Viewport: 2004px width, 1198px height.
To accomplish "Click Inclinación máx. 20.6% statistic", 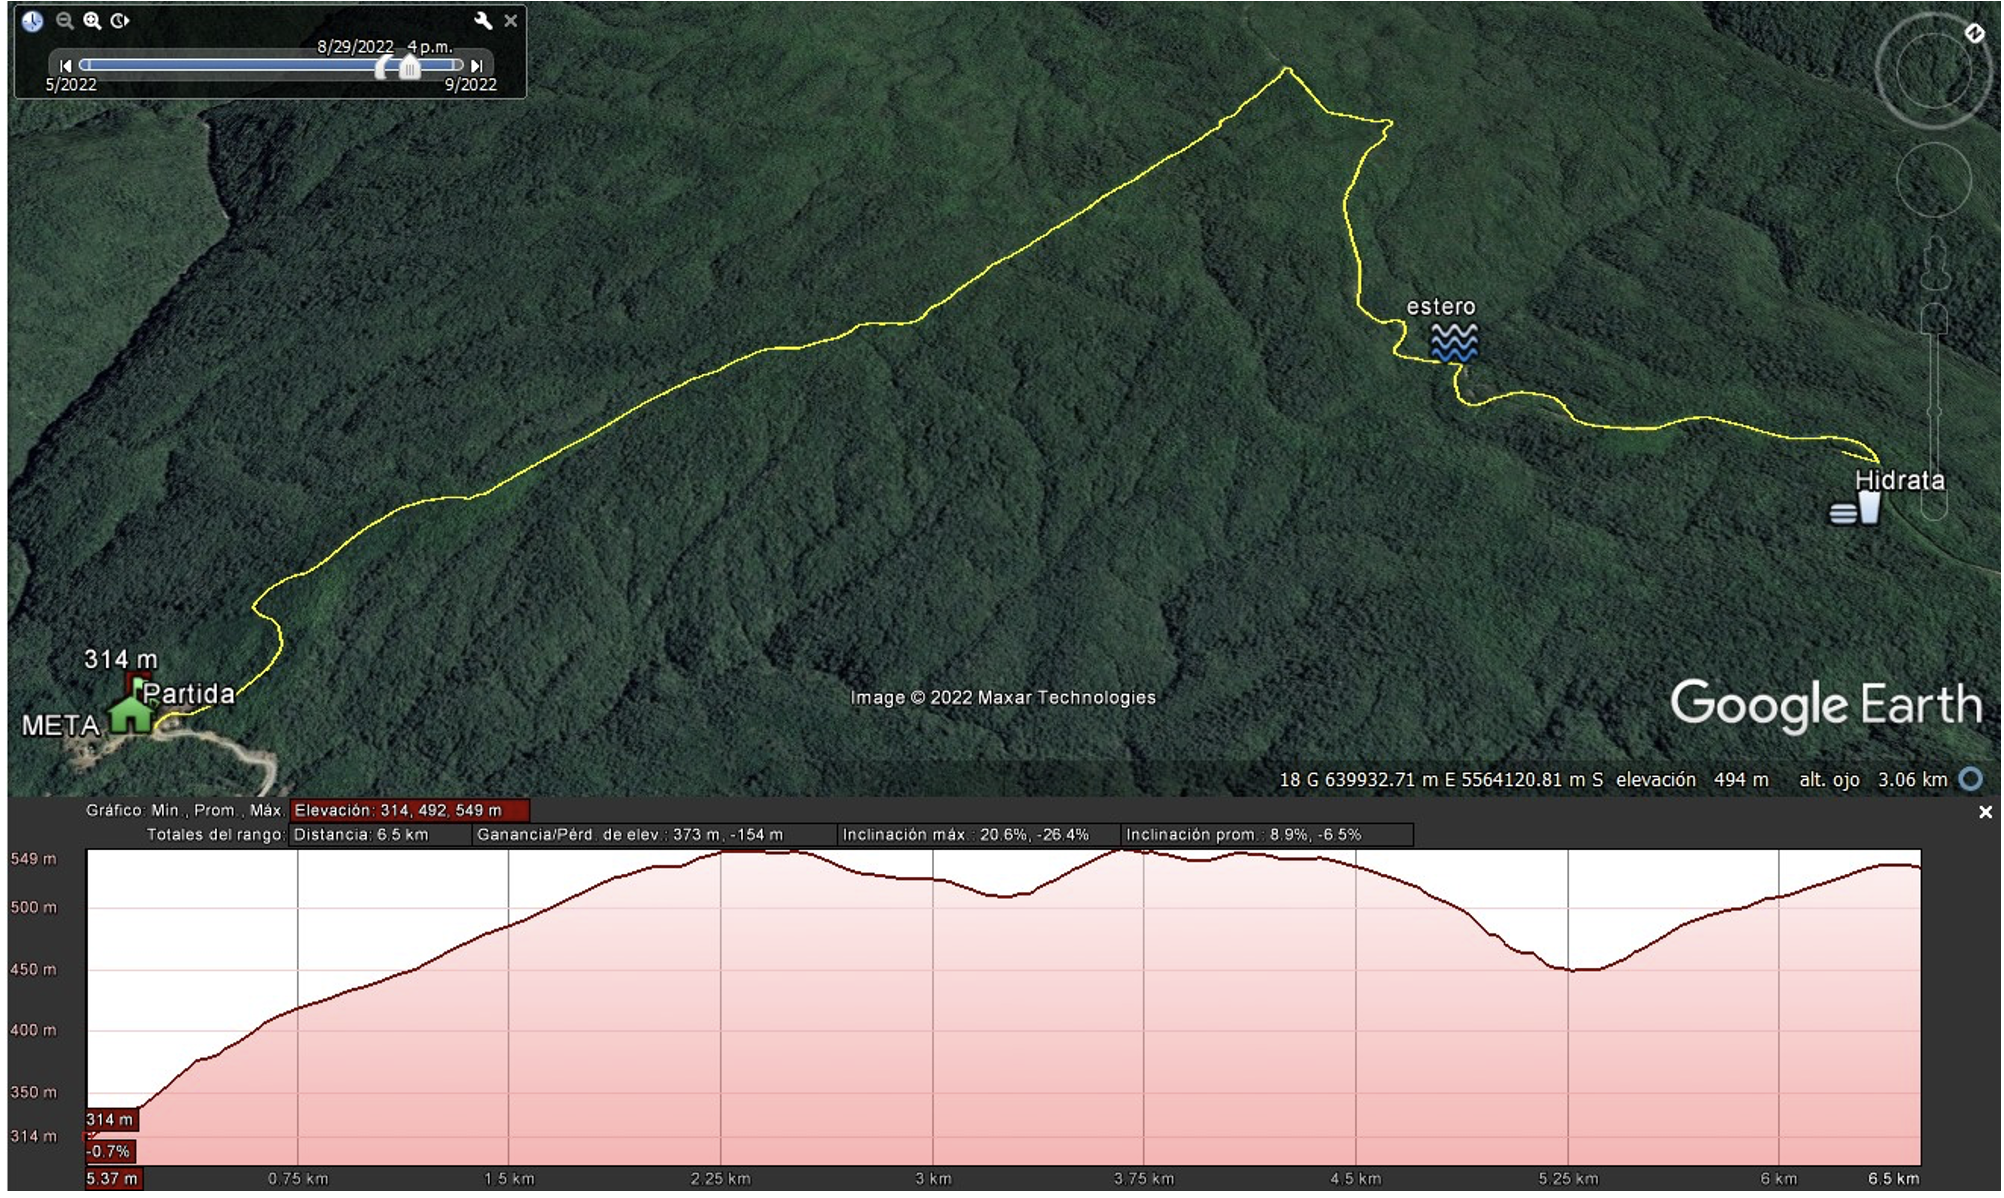I will click(979, 835).
